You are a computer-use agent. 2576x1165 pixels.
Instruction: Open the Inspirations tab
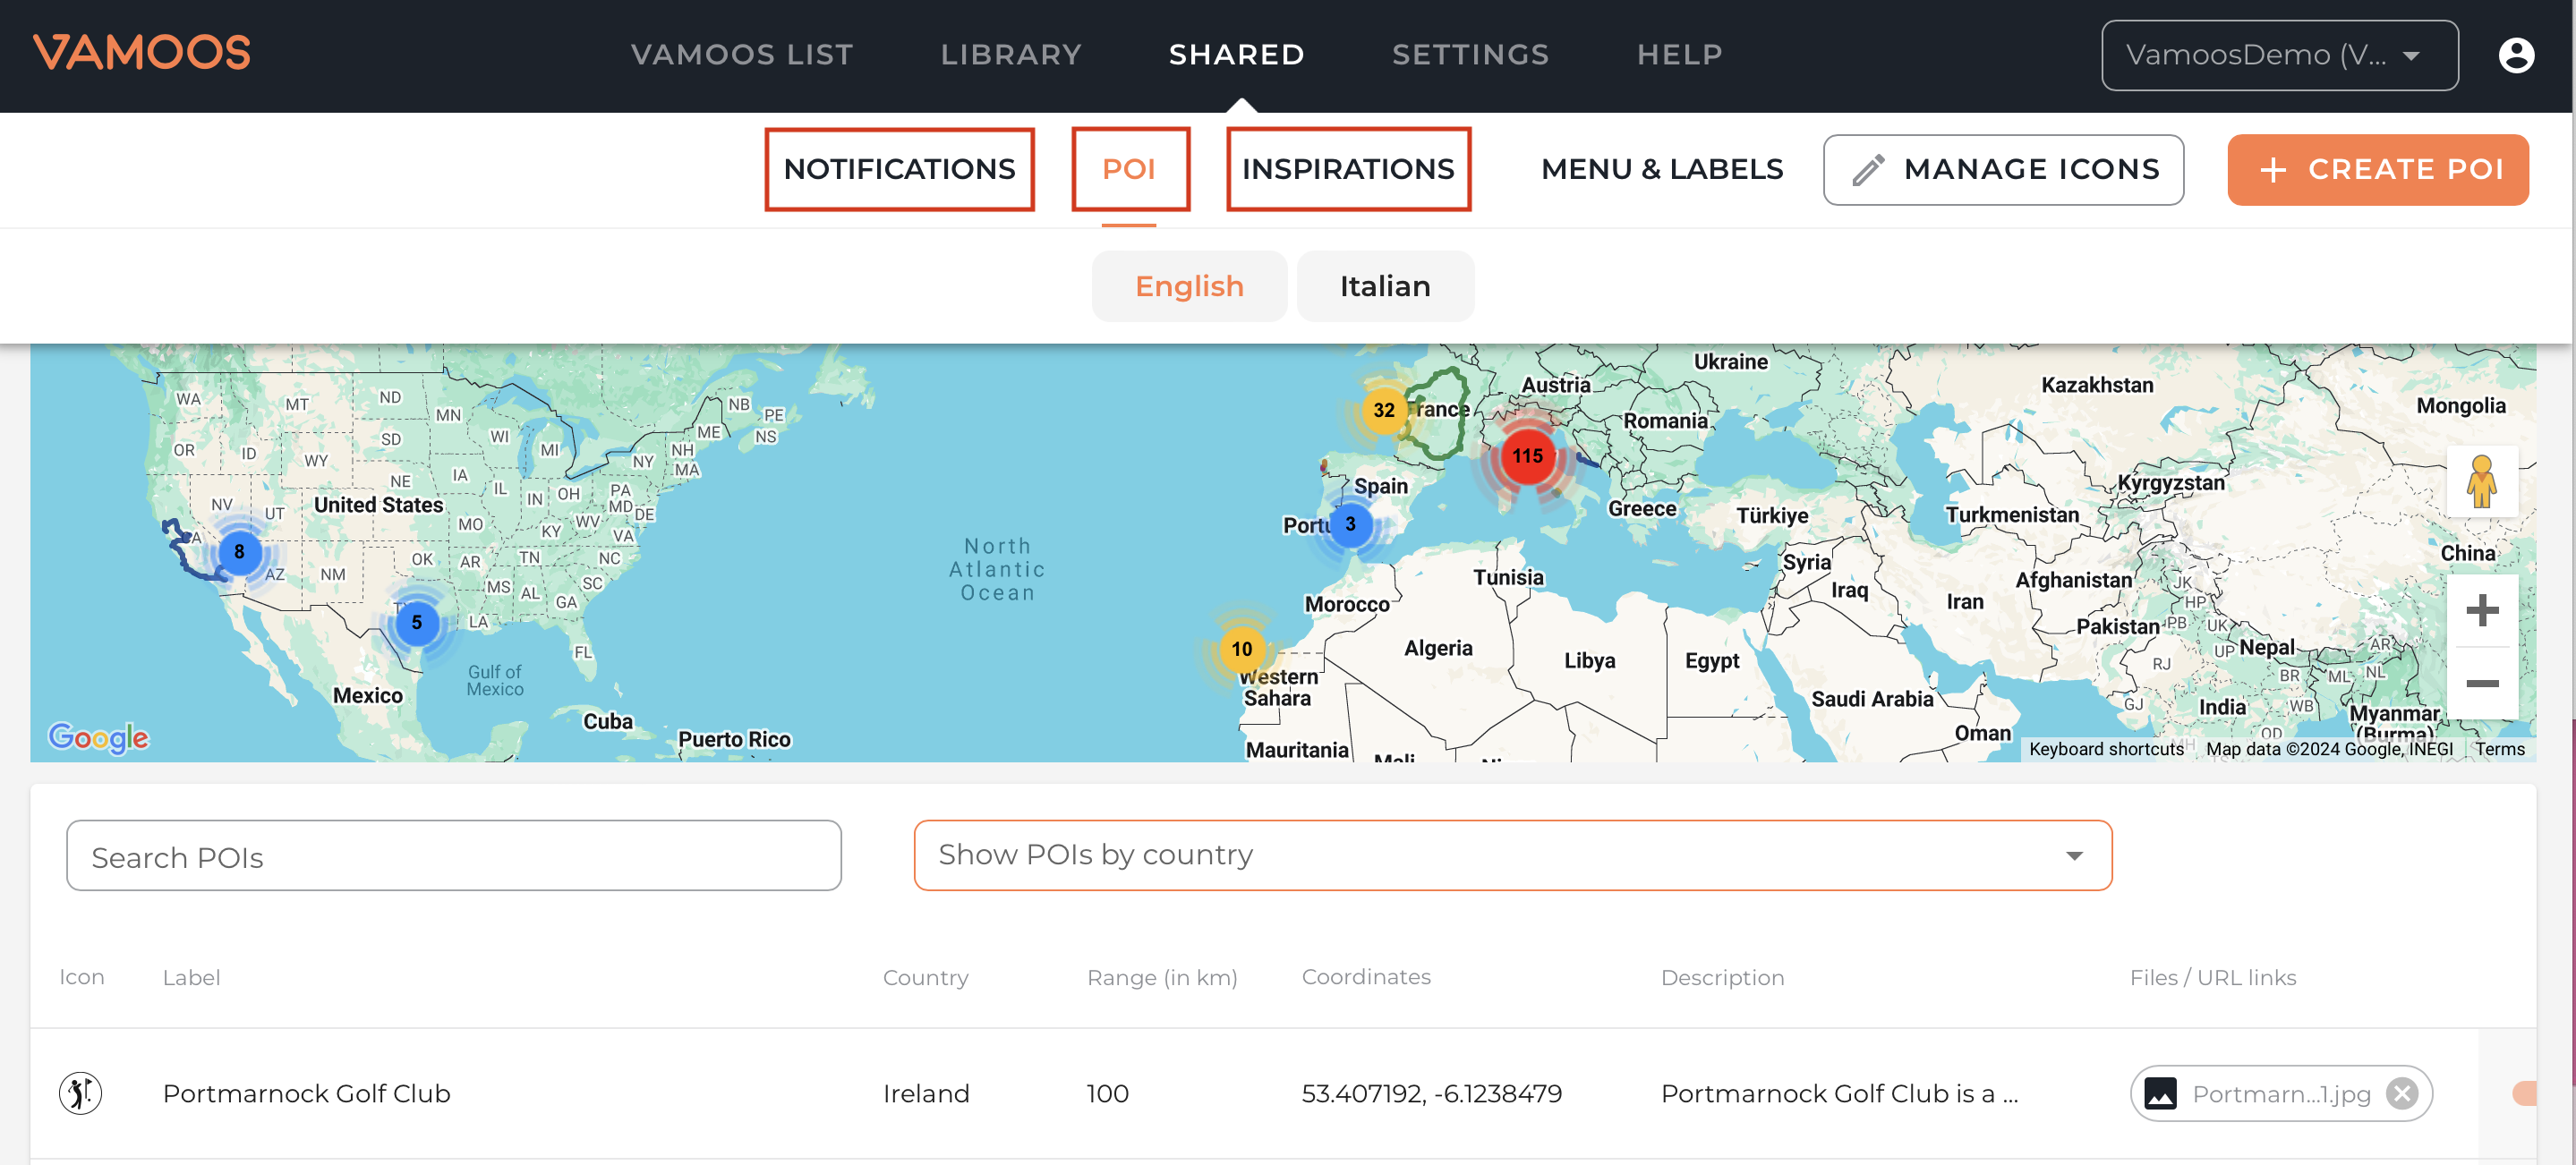[1347, 169]
